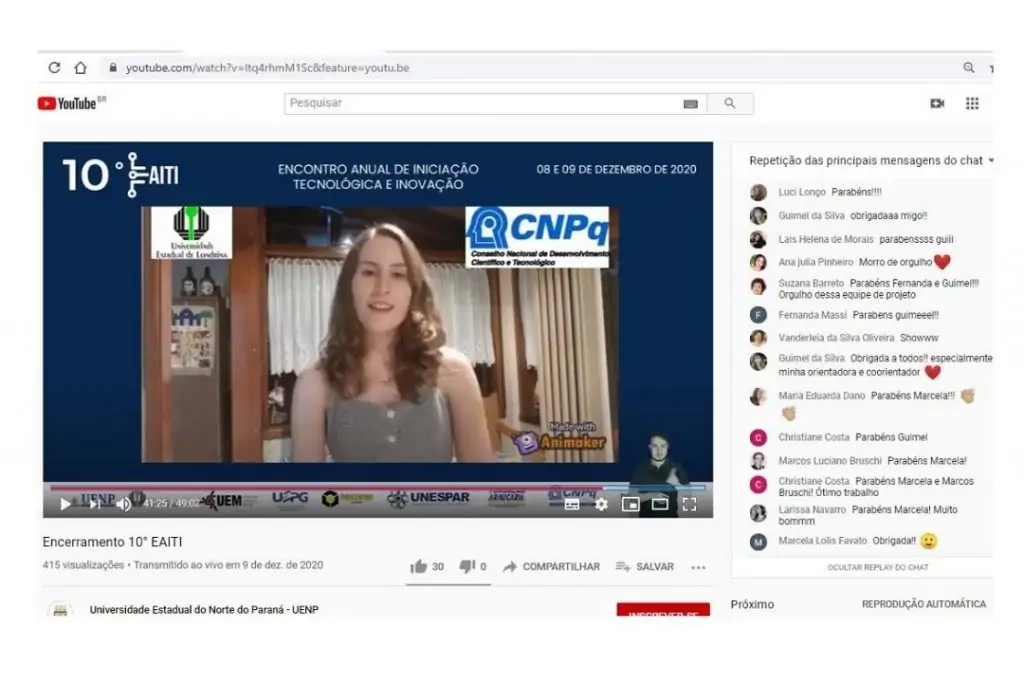Toggle theater mode in the player

tap(660, 504)
